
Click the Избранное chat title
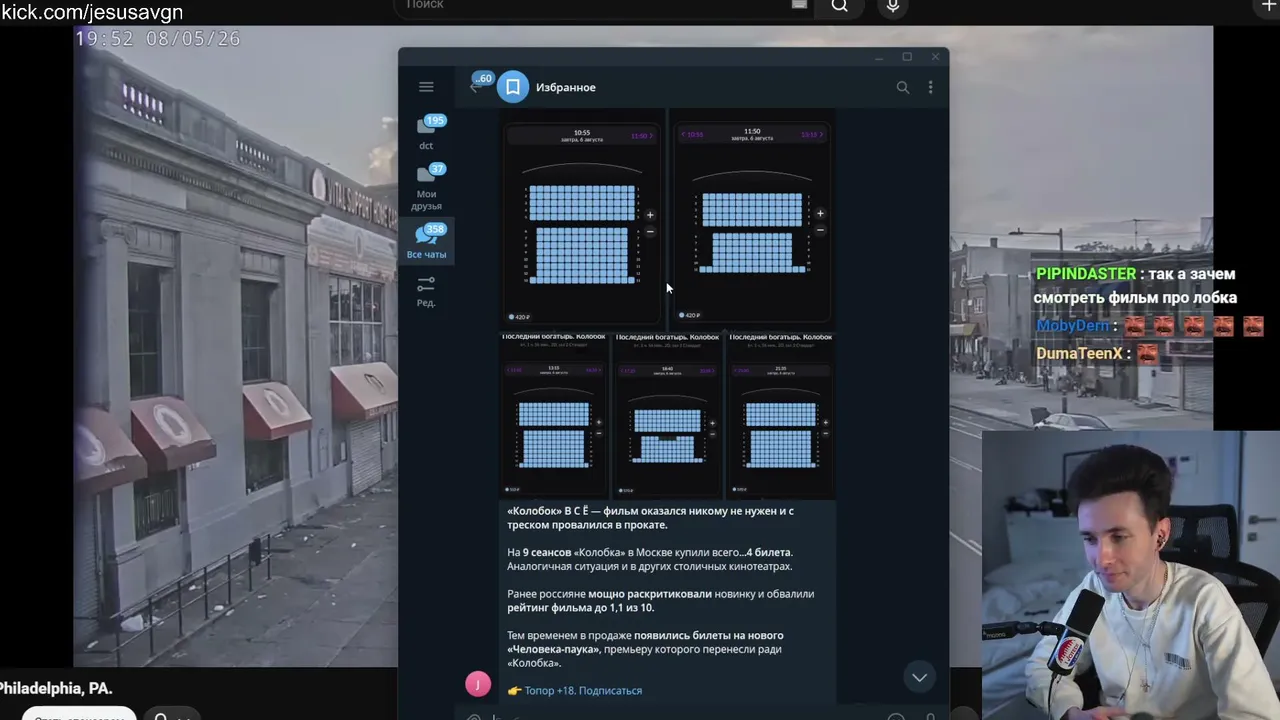pyautogui.click(x=565, y=87)
